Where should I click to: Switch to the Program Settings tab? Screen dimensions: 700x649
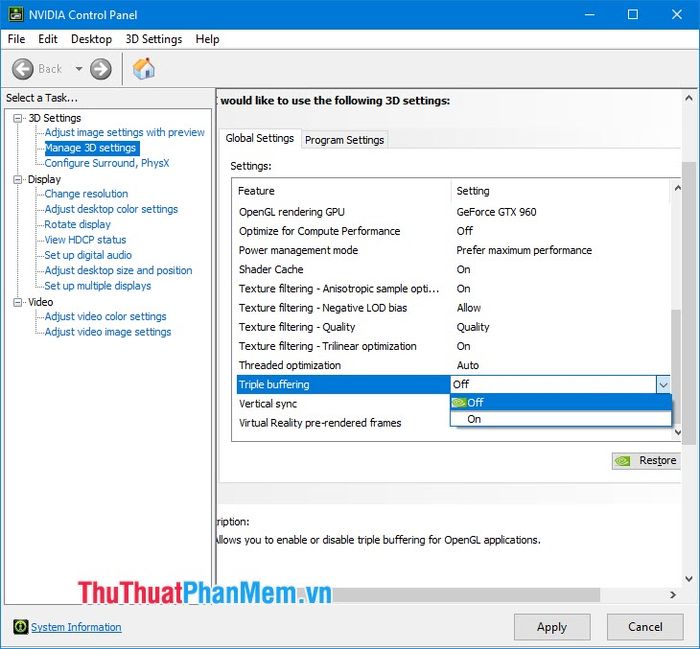[x=344, y=140]
